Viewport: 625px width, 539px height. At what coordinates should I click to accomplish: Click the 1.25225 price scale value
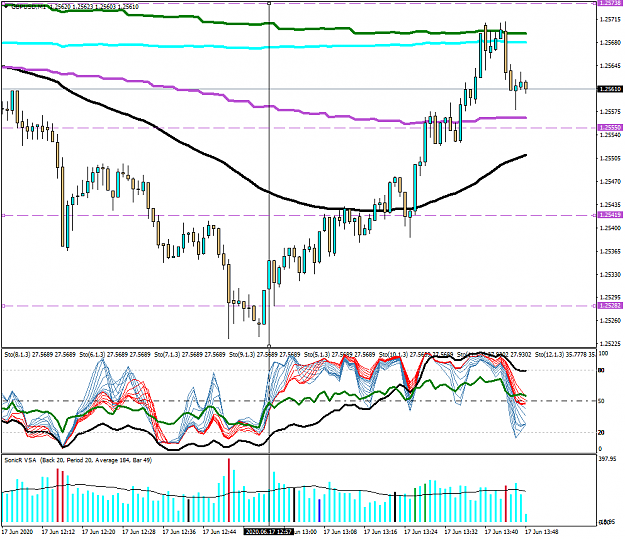[x=610, y=344]
